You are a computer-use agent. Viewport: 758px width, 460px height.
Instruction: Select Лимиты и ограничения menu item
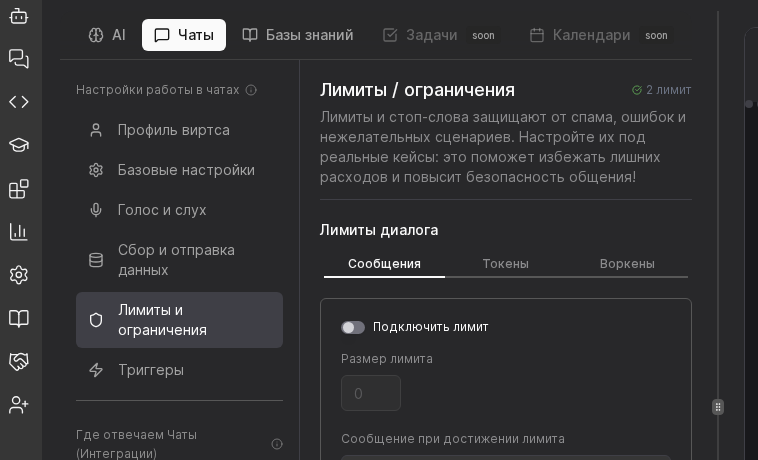pos(179,320)
